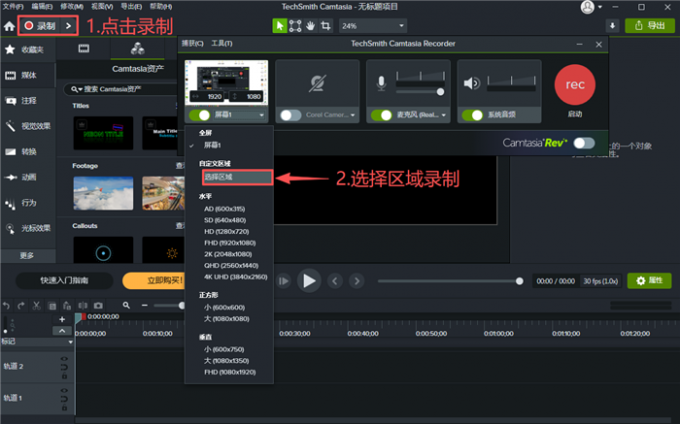Select the neon title thumbnail
The height and width of the screenshot is (424, 680).
tap(103, 133)
